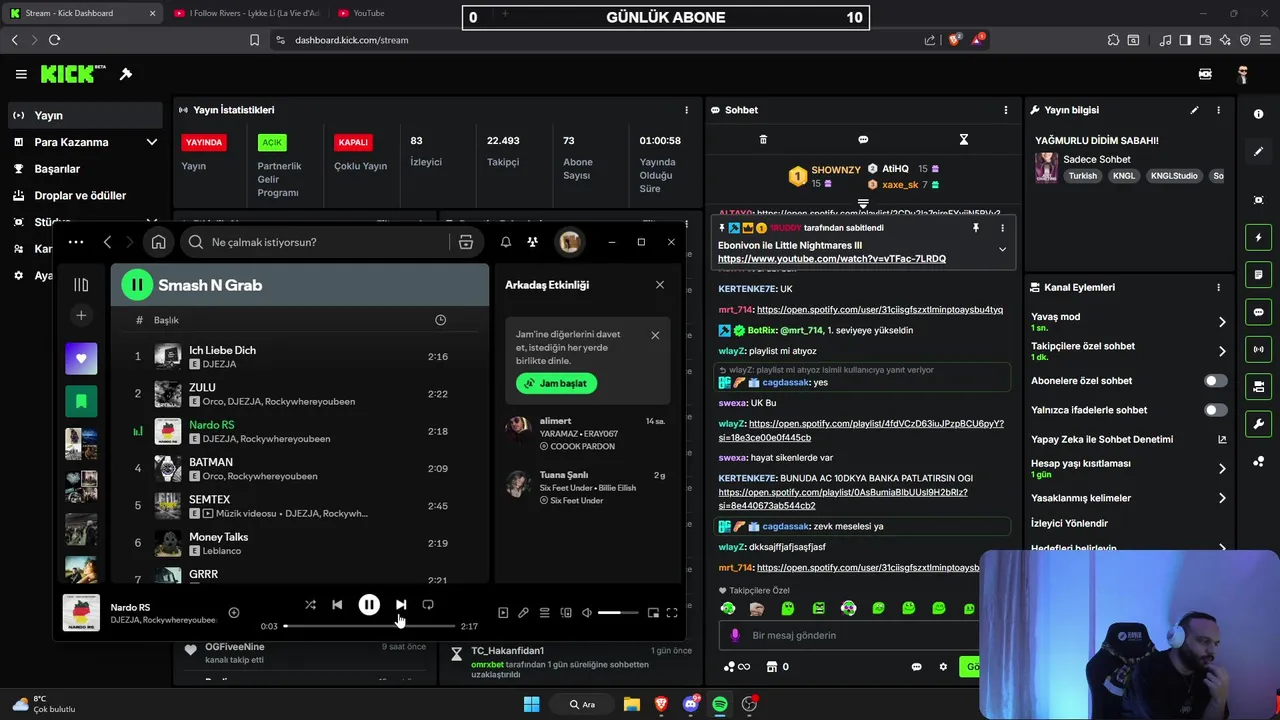
Task: Click the Jam başlat button
Action: pyautogui.click(x=556, y=383)
